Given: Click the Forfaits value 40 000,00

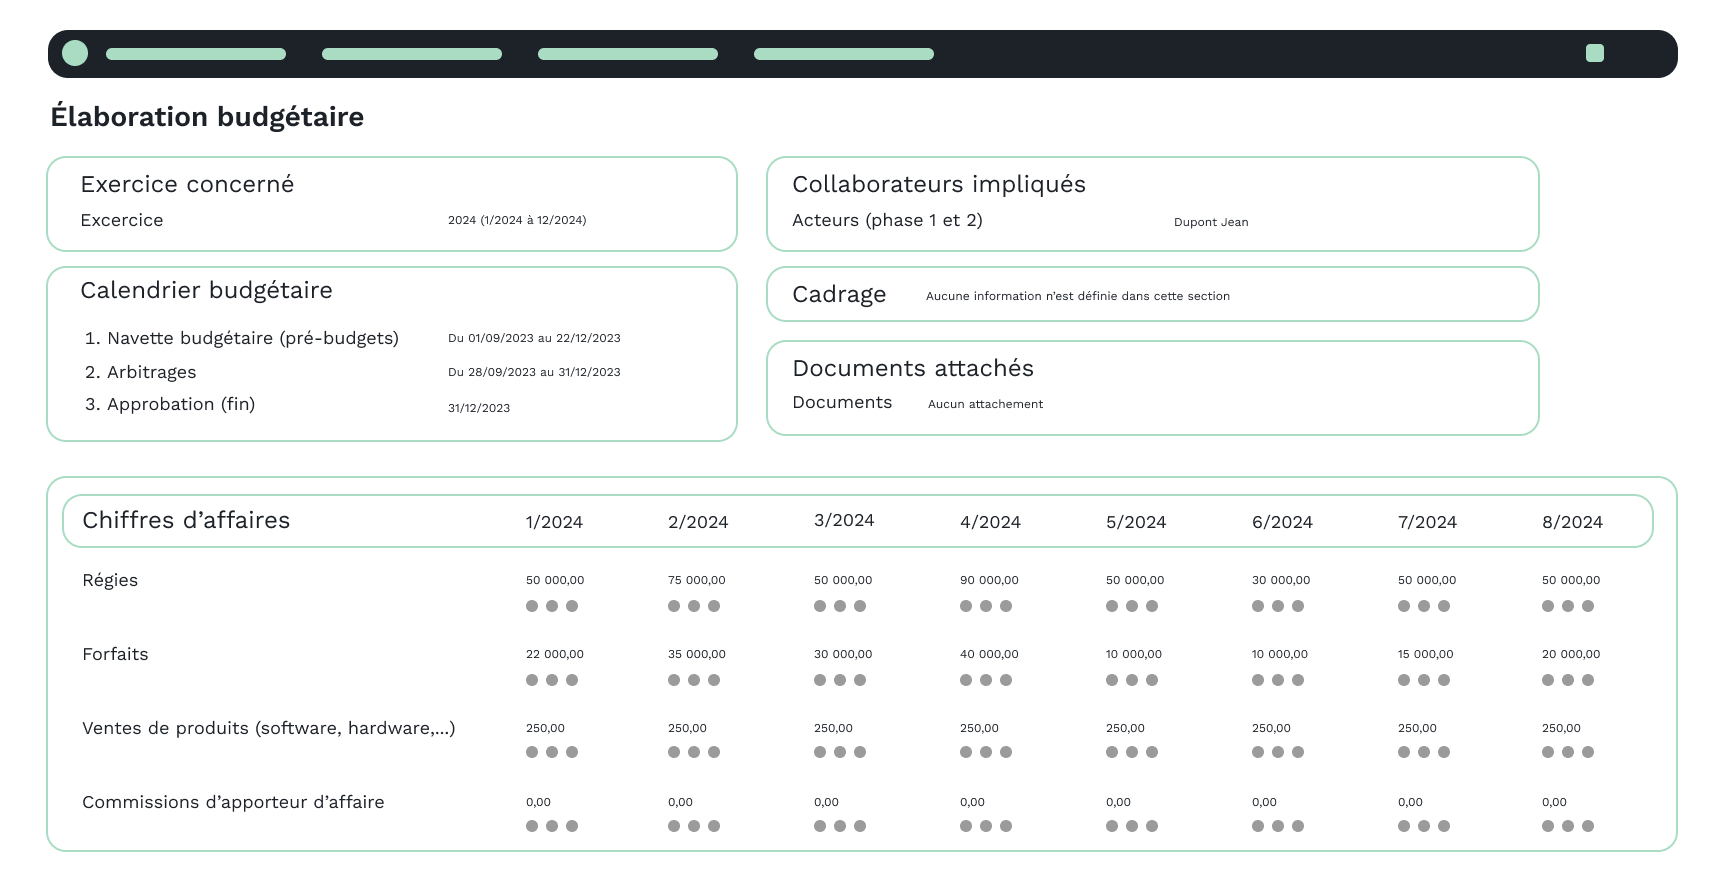Looking at the screenshot, I should pyautogui.click(x=989, y=654).
